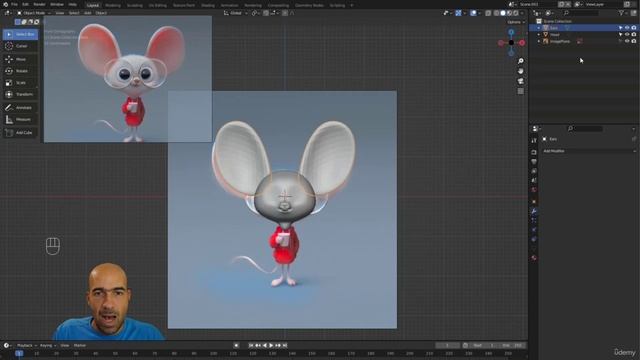Toggle proportional editing in header
This screenshot has width=640, height=360.
[x=285, y=13]
